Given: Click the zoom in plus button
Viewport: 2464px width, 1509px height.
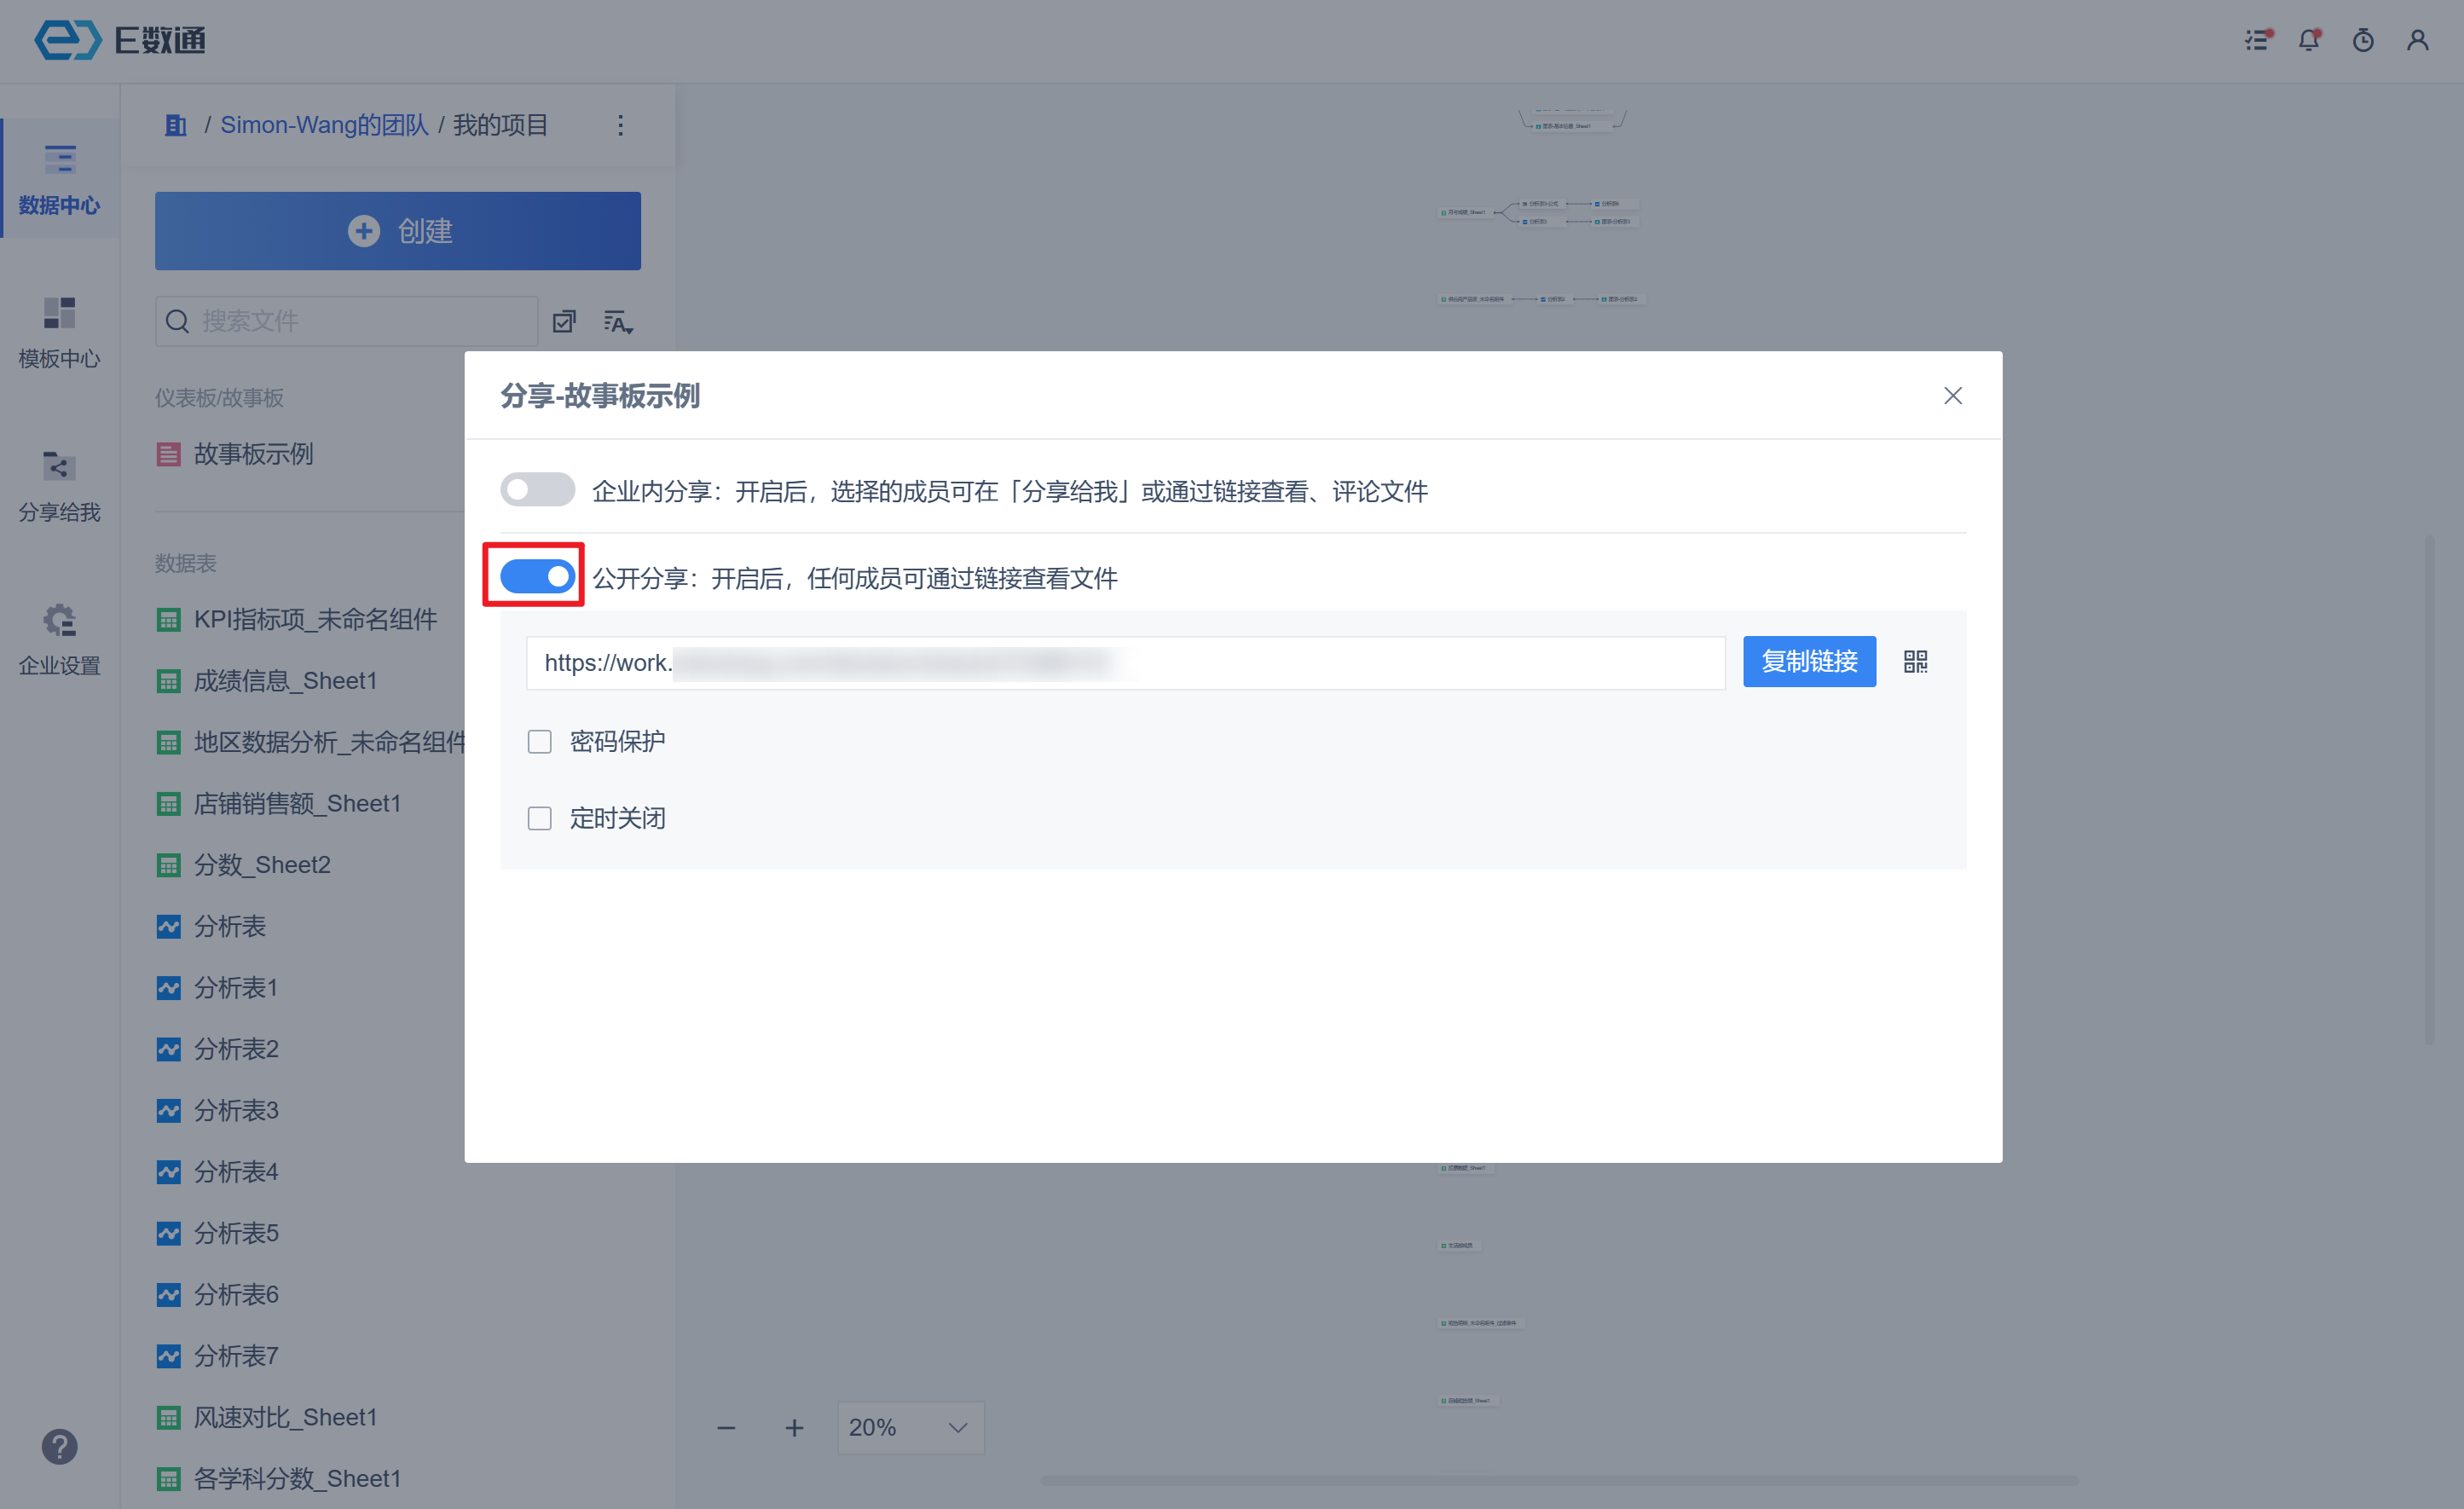Looking at the screenshot, I should [794, 1428].
